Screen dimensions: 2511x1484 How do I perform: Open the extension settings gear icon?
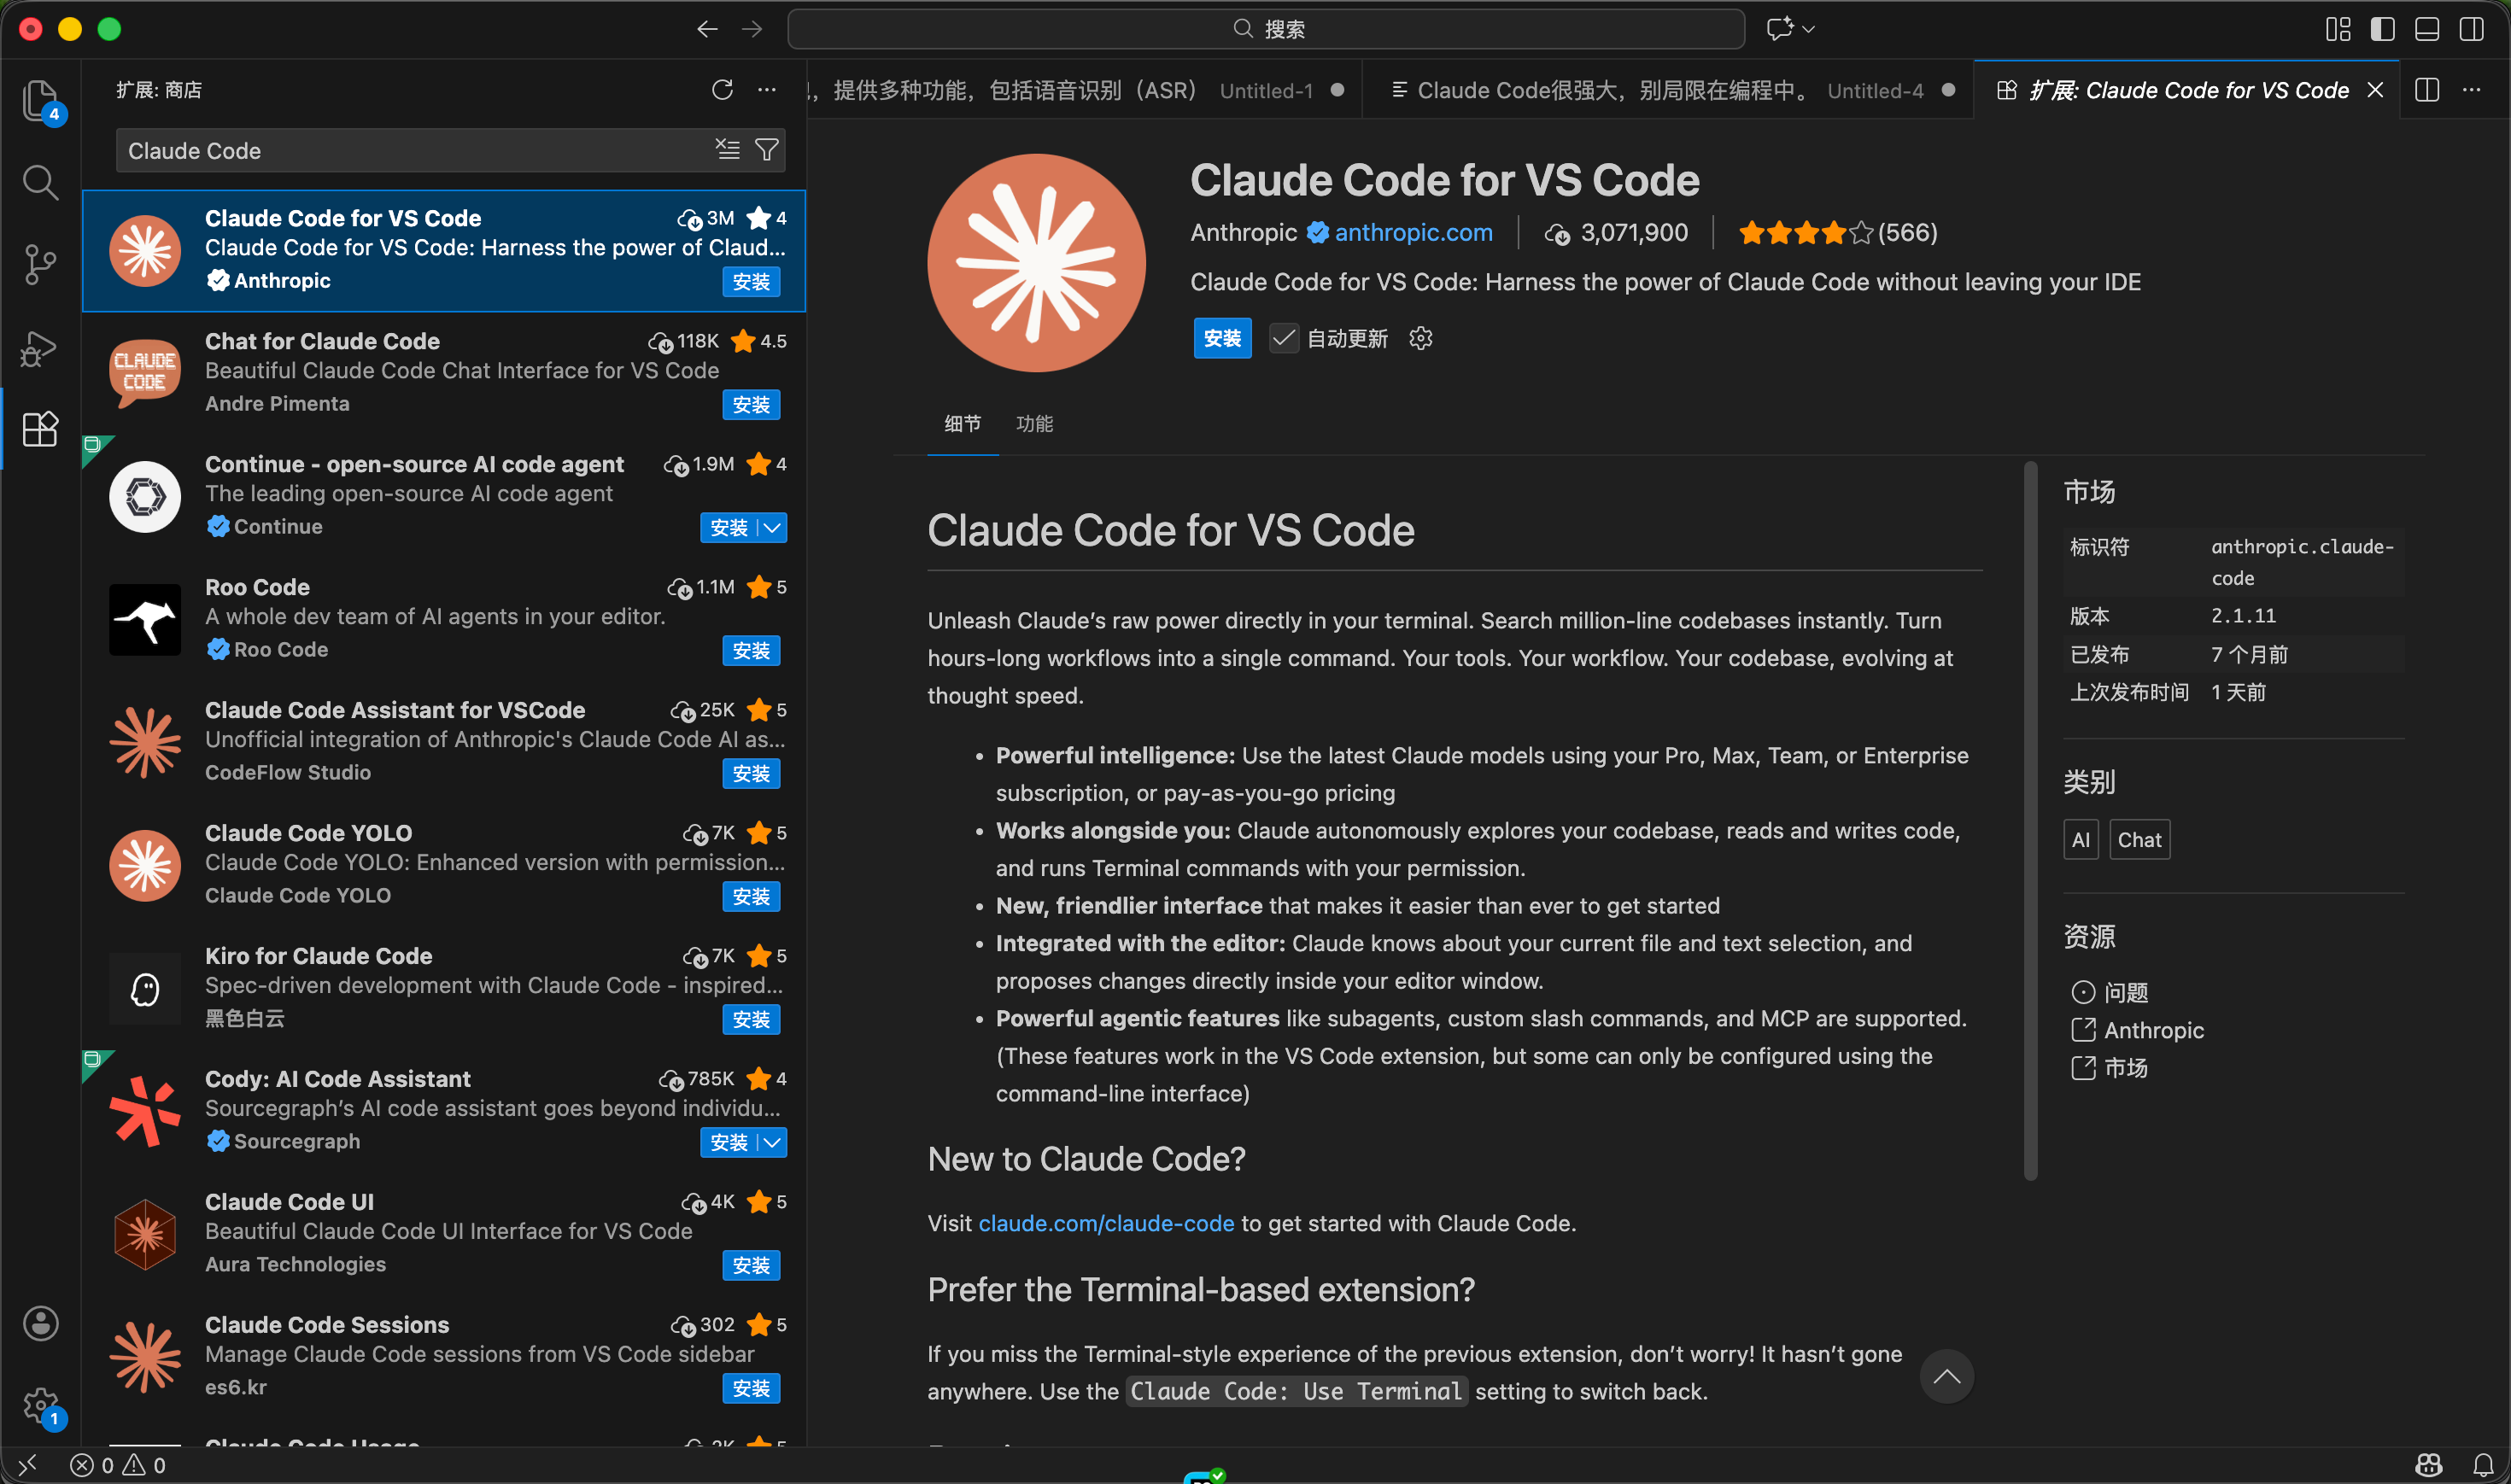pyautogui.click(x=1420, y=339)
